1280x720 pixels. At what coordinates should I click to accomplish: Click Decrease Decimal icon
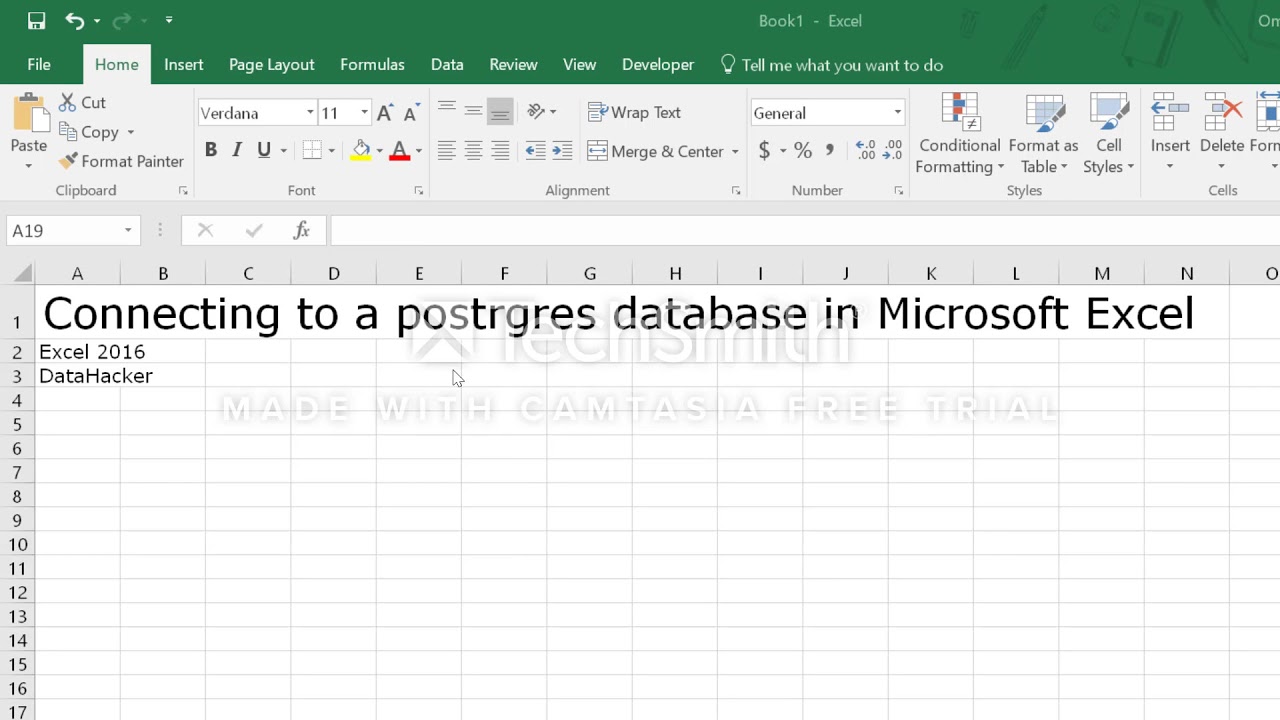click(x=892, y=150)
